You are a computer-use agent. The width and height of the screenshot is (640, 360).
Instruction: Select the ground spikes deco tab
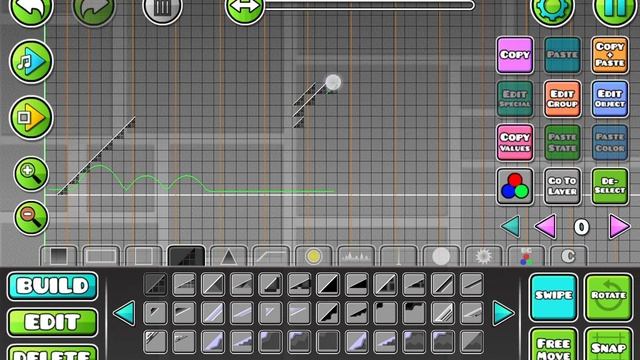pos(356,256)
